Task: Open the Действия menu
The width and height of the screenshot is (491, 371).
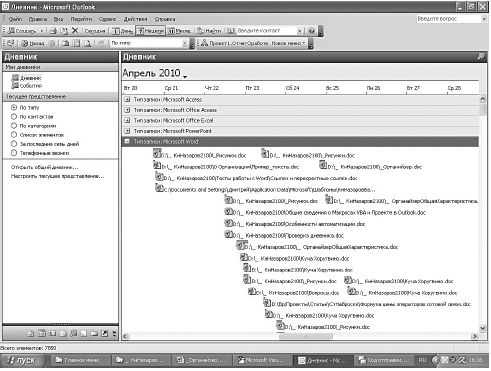Action: 135,19
